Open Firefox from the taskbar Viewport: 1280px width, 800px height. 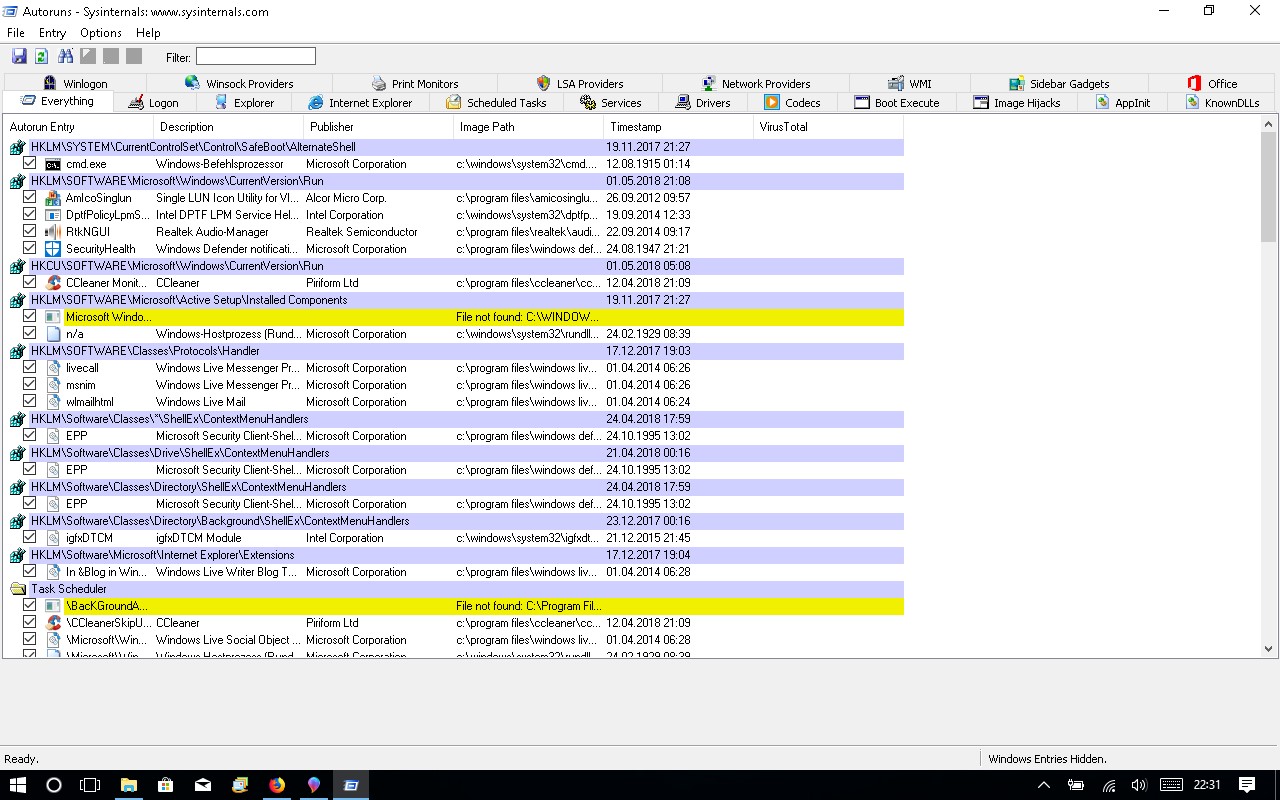pos(277,785)
